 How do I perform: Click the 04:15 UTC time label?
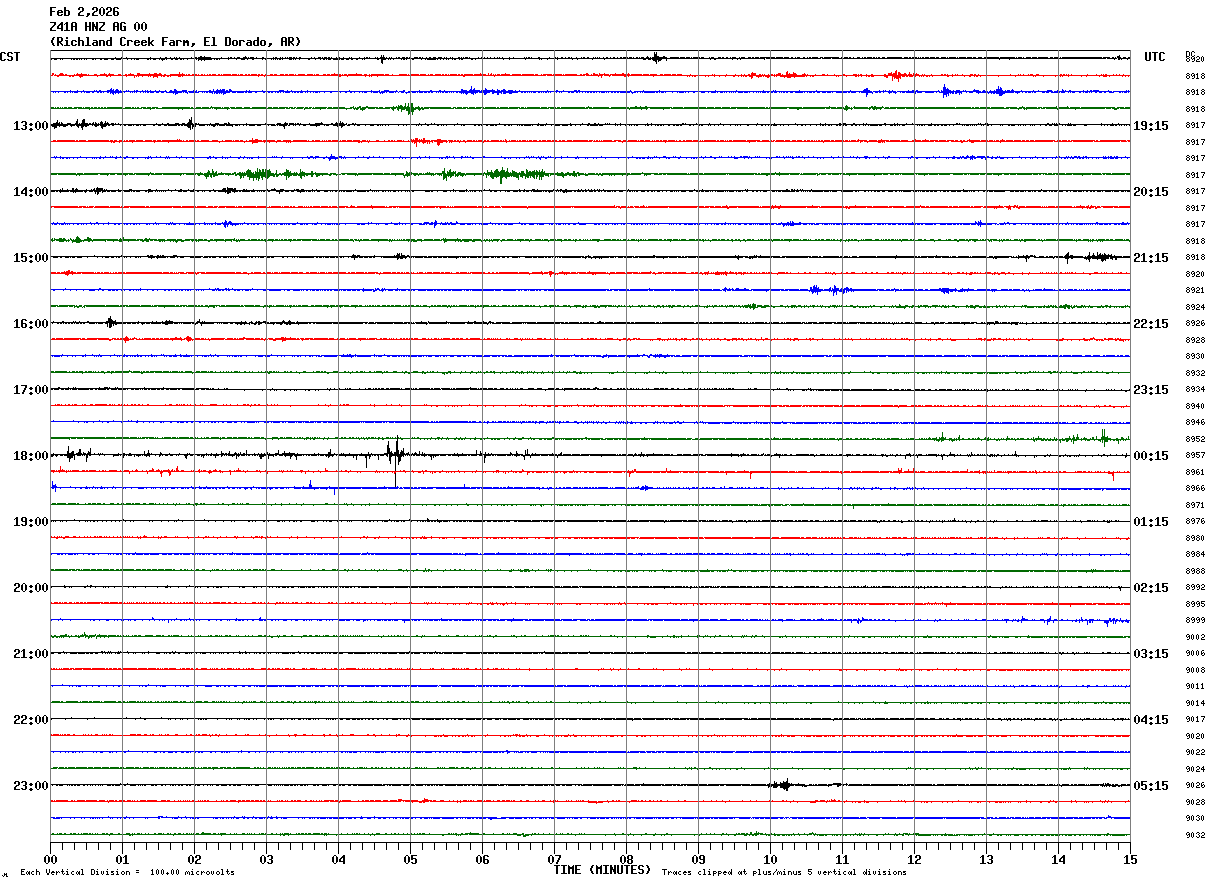pyautogui.click(x=1151, y=720)
